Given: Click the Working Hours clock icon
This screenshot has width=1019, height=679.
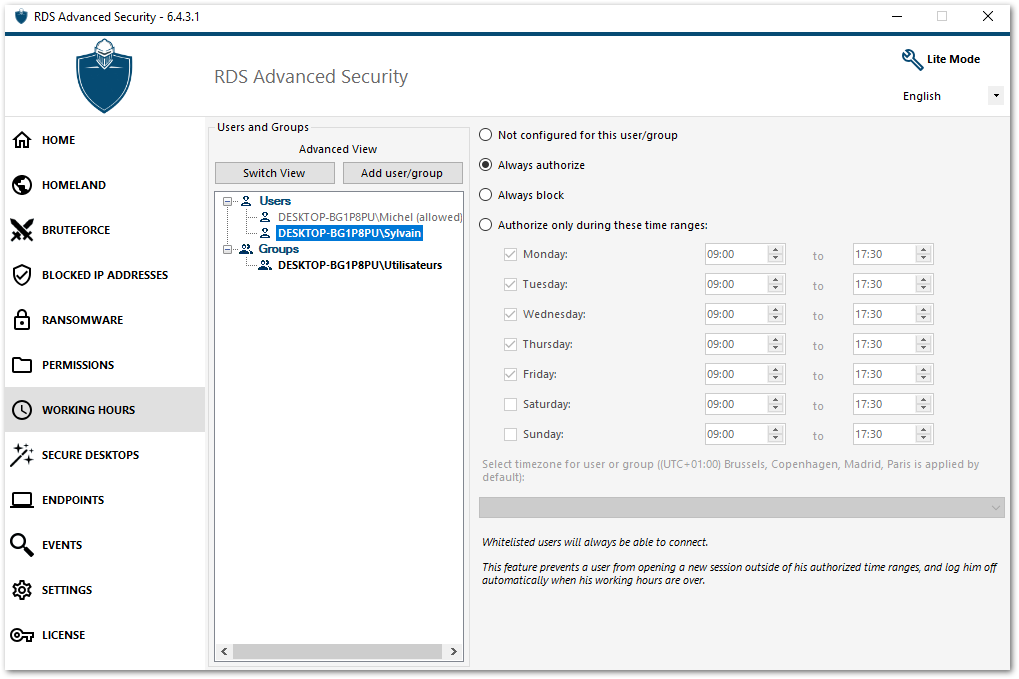Looking at the screenshot, I should tap(22, 410).
